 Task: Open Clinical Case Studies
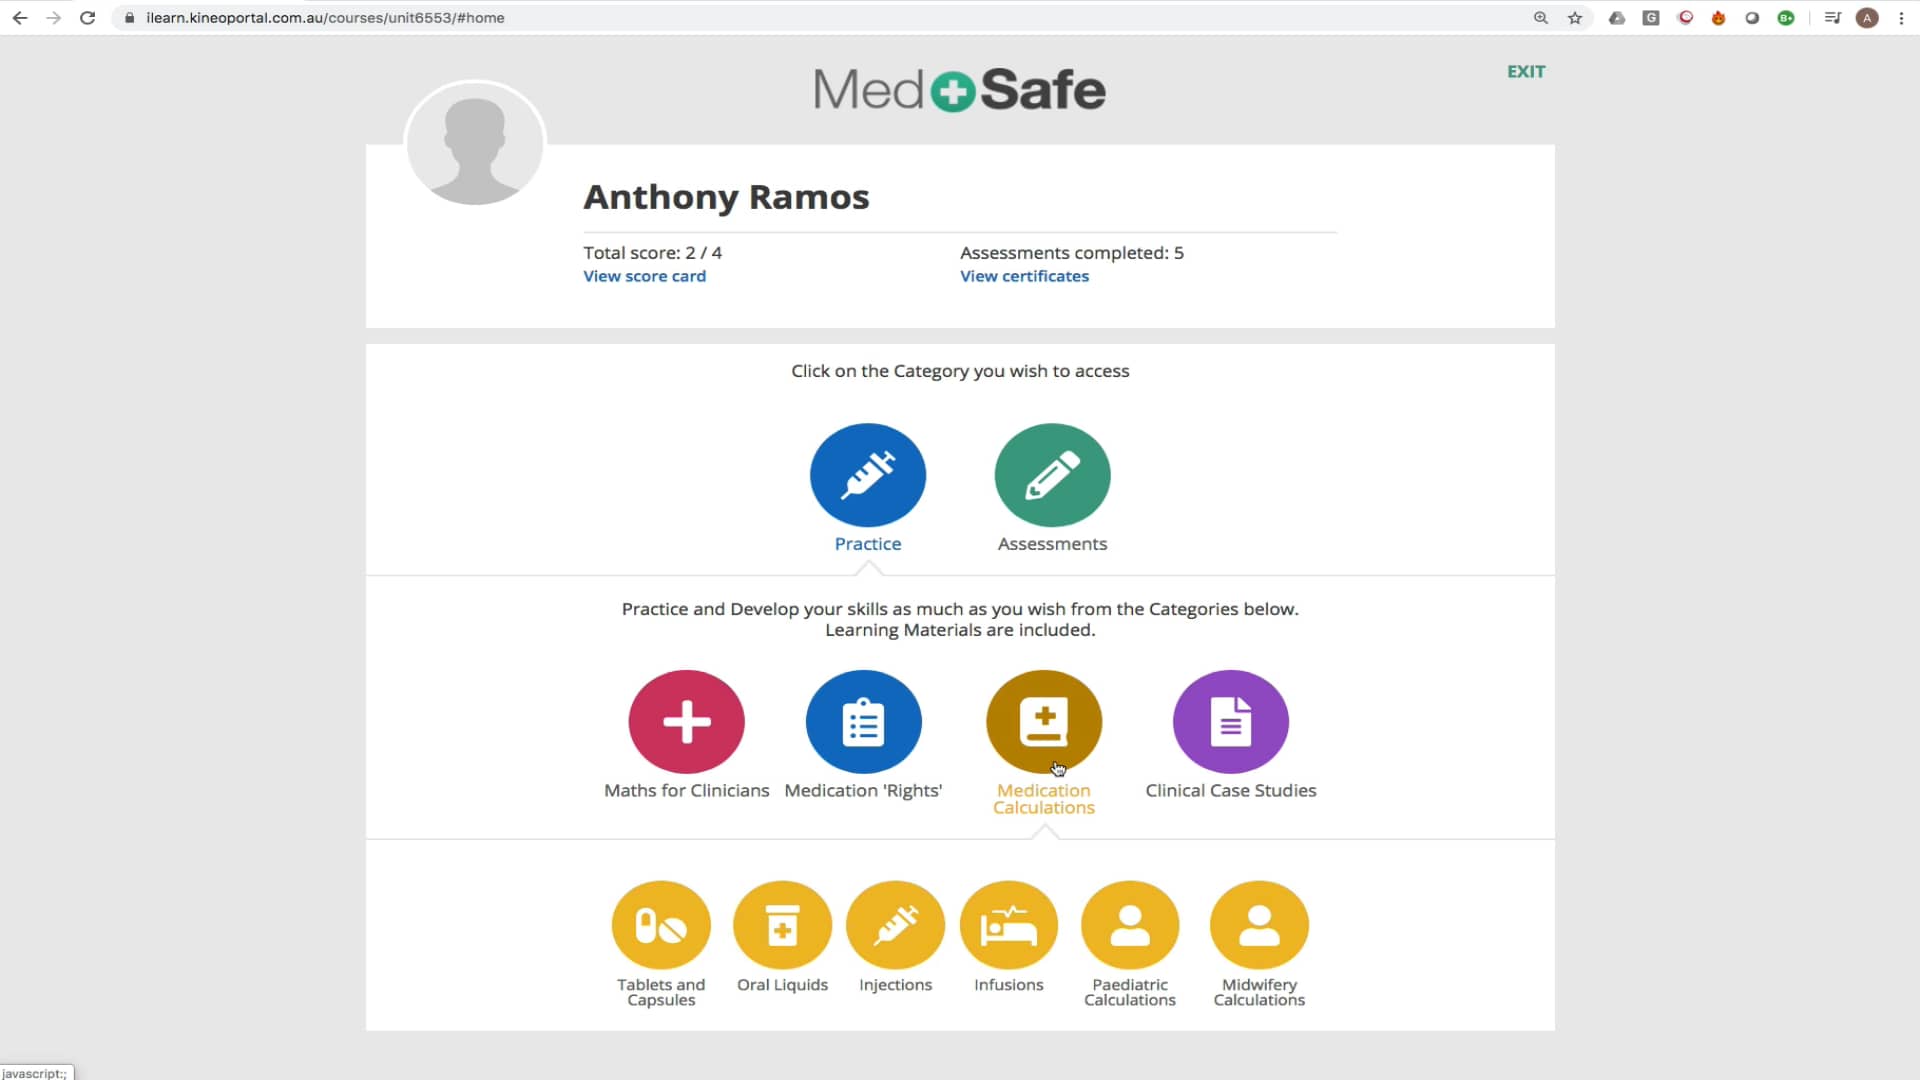tap(1230, 721)
